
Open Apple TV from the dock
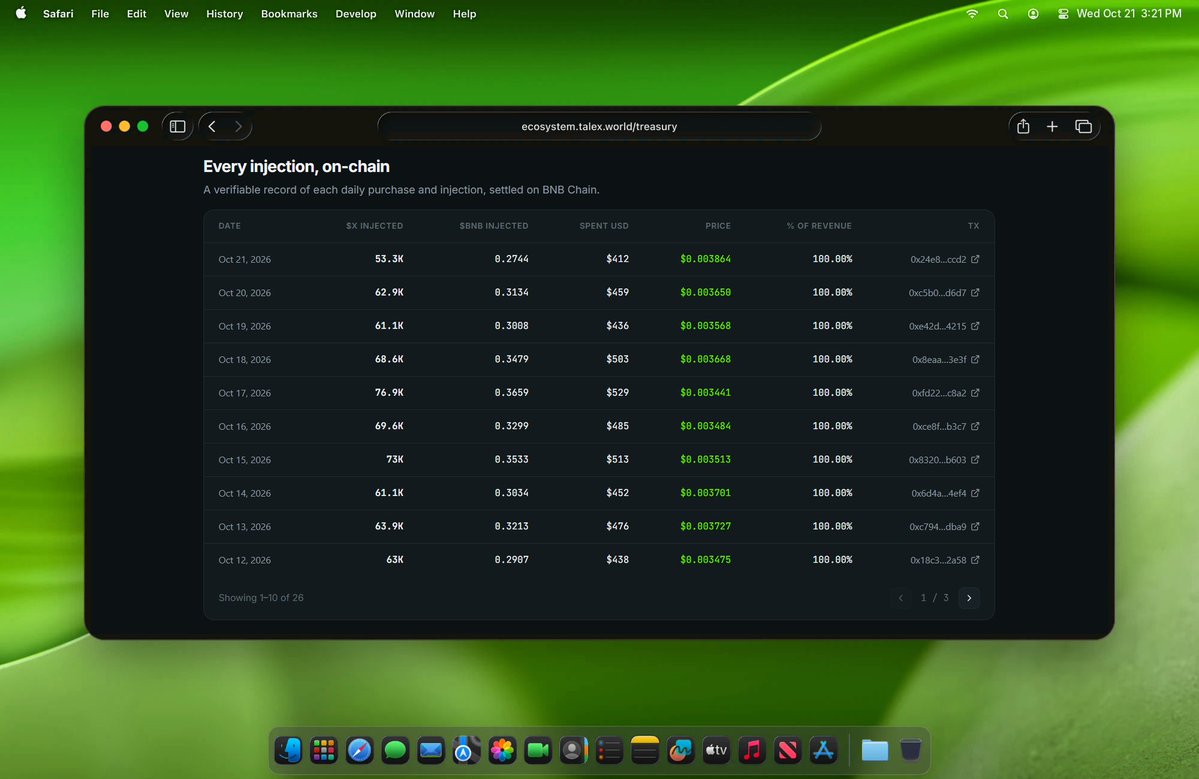tap(716, 750)
